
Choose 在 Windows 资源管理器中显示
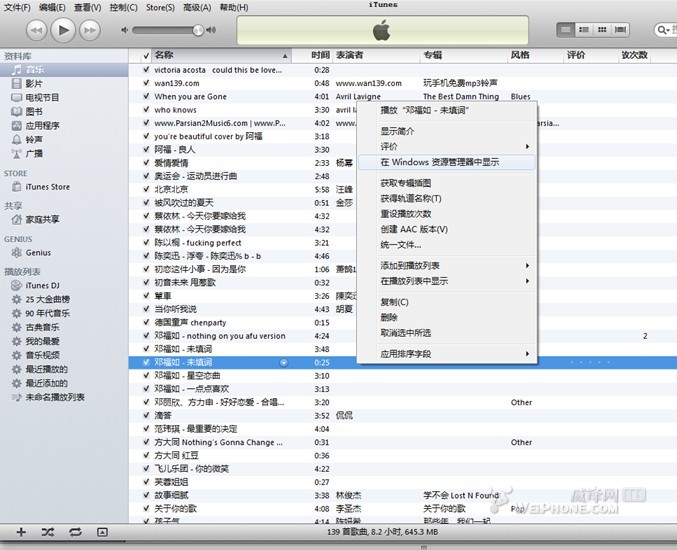point(447,162)
